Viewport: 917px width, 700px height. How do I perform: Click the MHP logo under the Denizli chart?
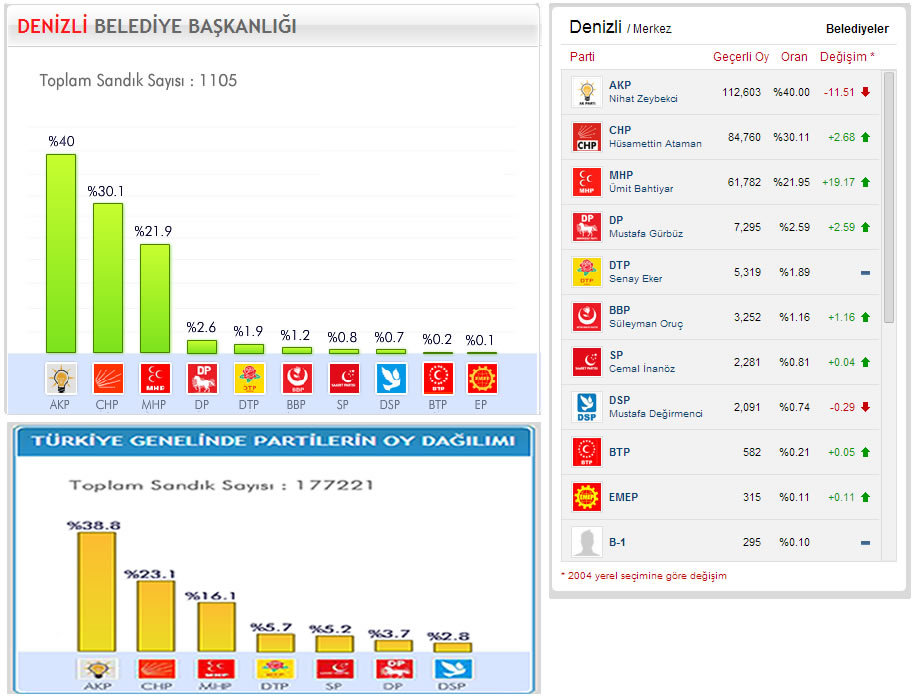pos(155,378)
